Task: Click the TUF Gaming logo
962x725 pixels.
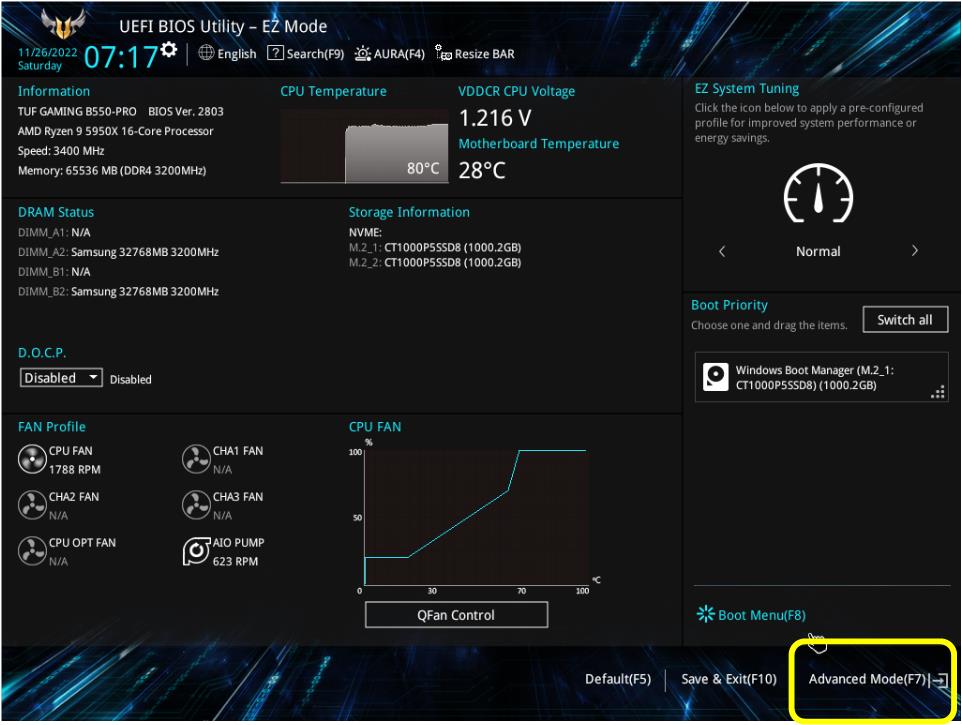Action: (x=63, y=23)
